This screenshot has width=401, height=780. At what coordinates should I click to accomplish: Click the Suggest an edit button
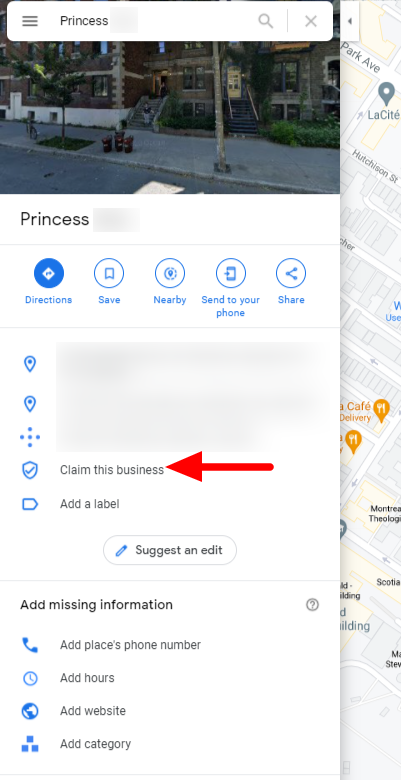click(x=170, y=550)
